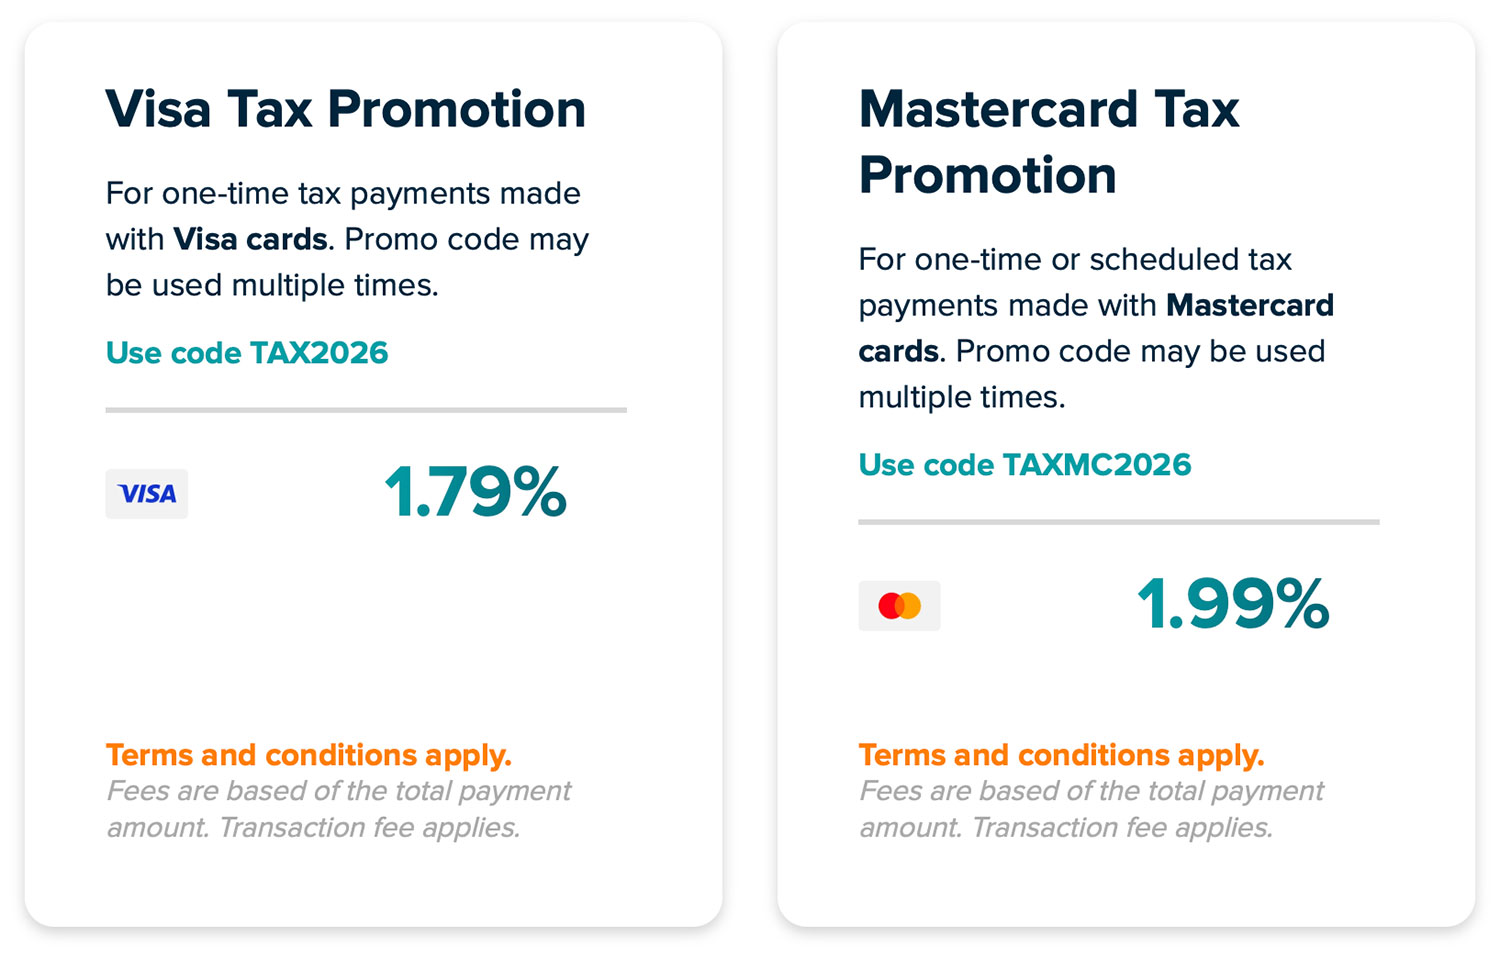
Task: Click the 1.79% Visa rate
Action: tap(476, 493)
